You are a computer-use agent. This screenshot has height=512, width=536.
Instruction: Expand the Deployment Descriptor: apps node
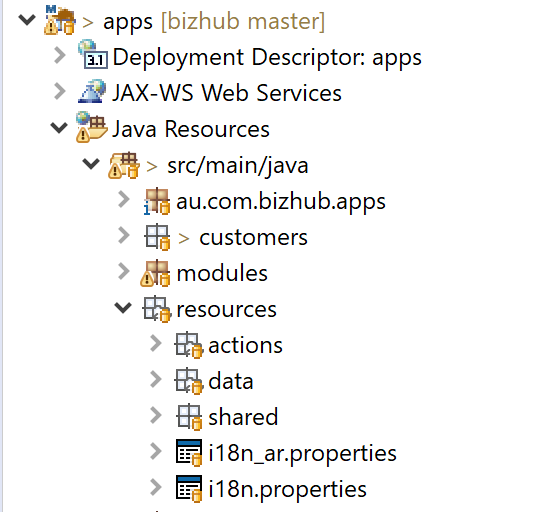pyautogui.click(x=60, y=55)
